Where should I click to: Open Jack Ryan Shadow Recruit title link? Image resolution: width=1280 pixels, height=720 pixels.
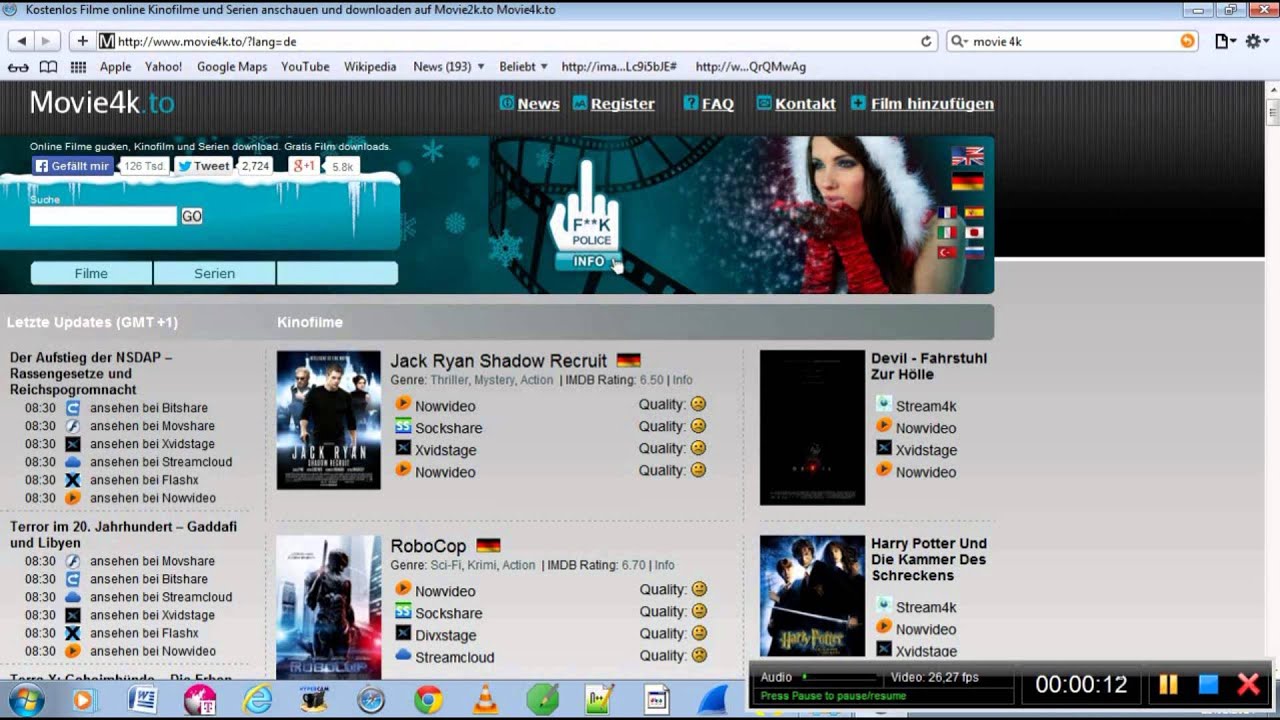point(498,361)
